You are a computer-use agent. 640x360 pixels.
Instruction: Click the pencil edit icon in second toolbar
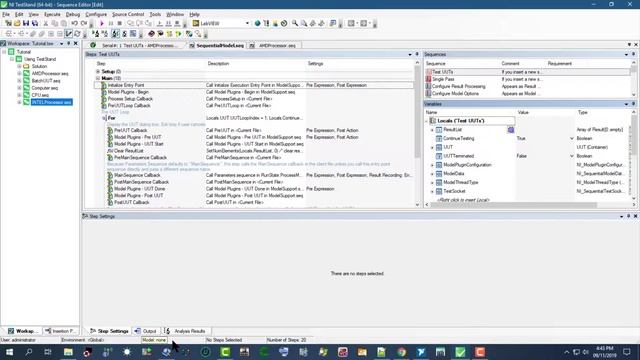tap(69, 34)
